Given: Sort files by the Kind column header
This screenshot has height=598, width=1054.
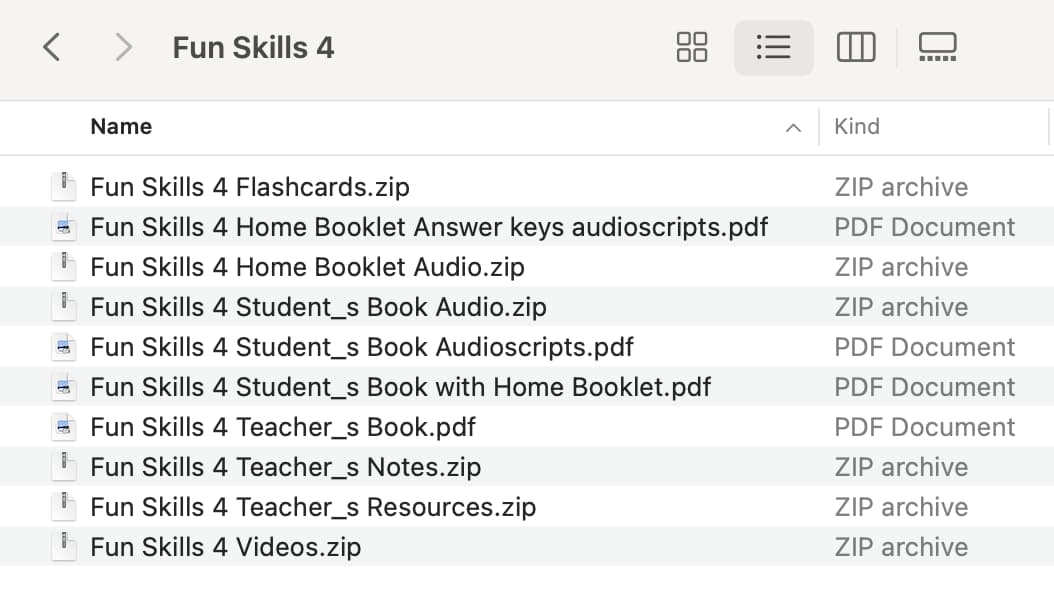Looking at the screenshot, I should (856, 126).
